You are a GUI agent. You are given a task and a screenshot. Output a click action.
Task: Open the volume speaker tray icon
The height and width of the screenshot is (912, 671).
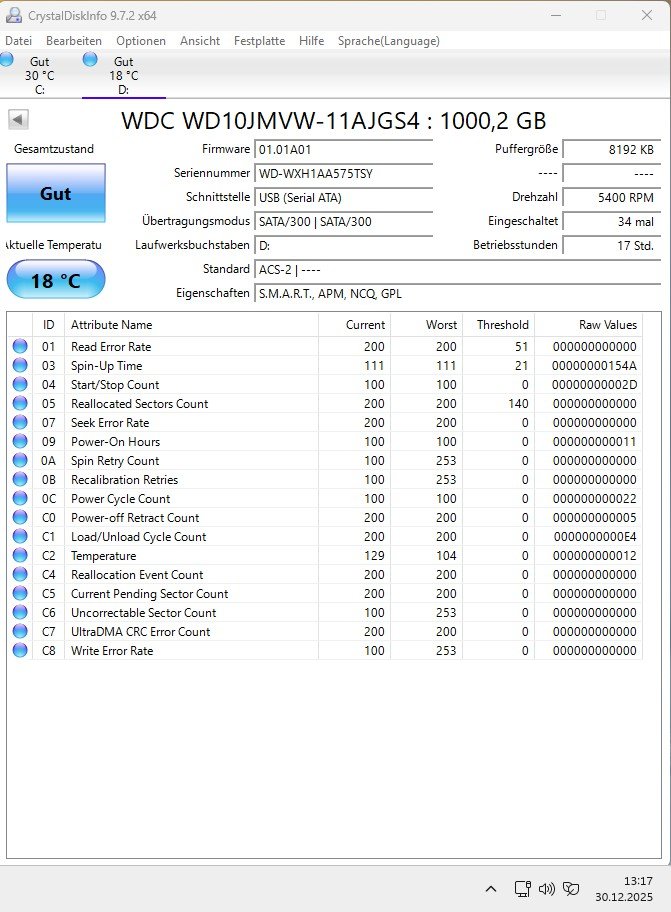[547, 889]
